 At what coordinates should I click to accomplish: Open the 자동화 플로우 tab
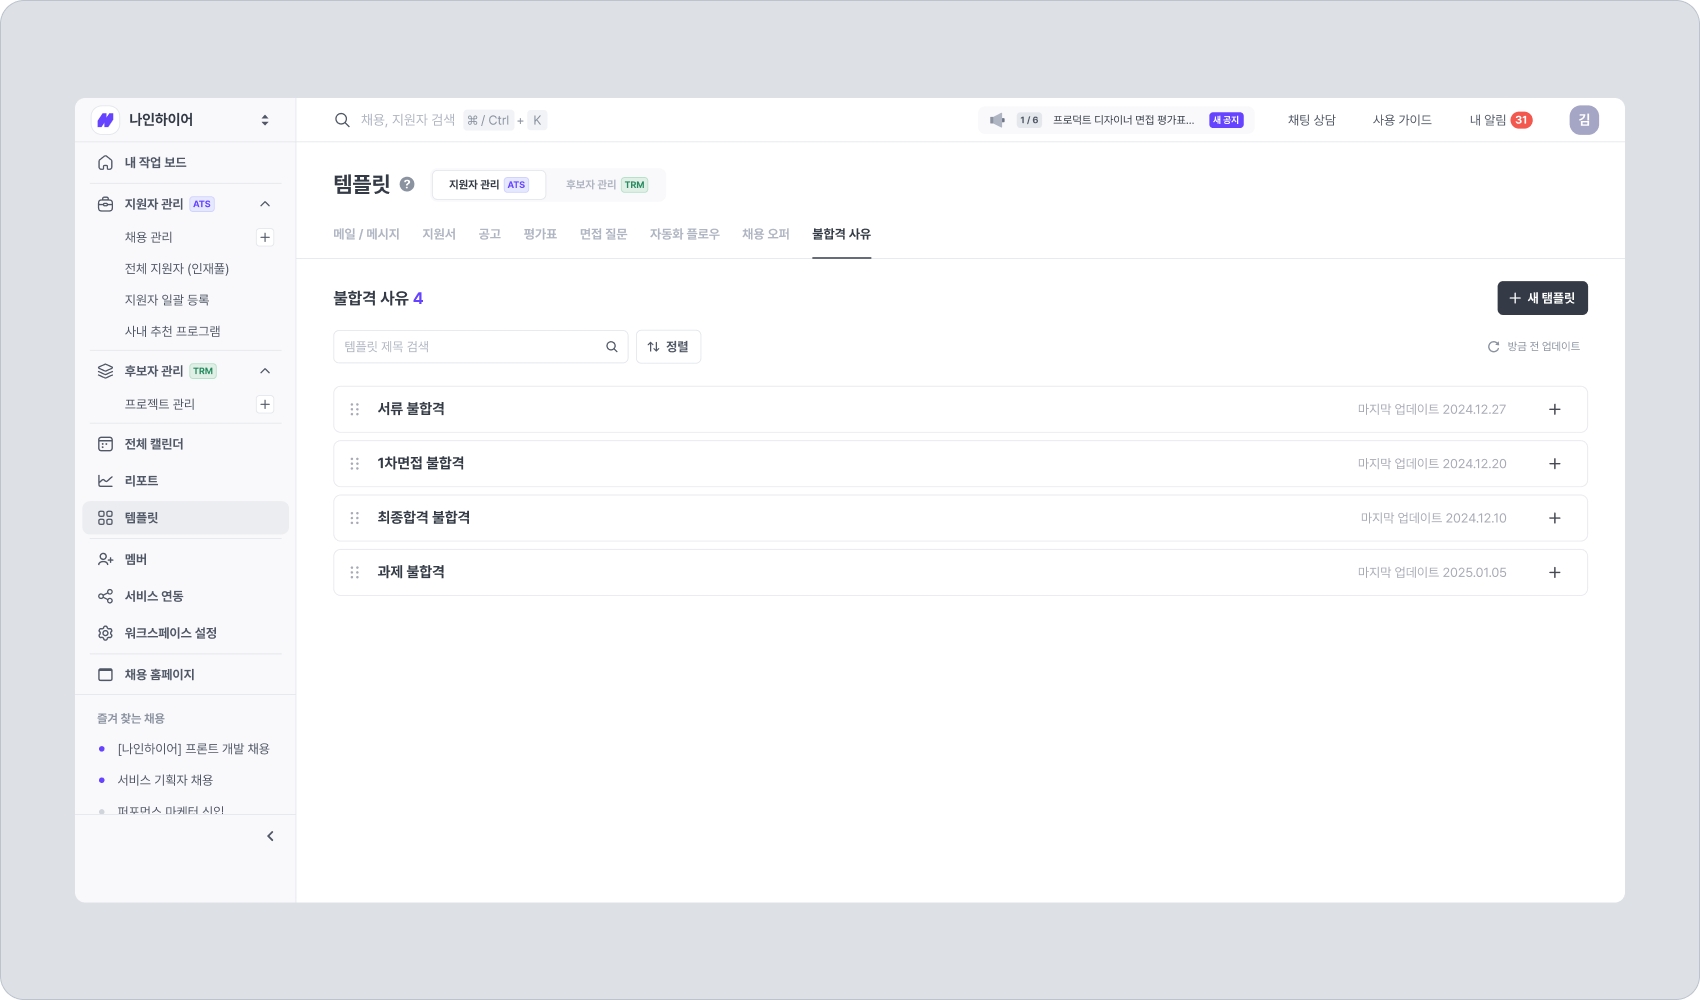pyautogui.click(x=684, y=234)
